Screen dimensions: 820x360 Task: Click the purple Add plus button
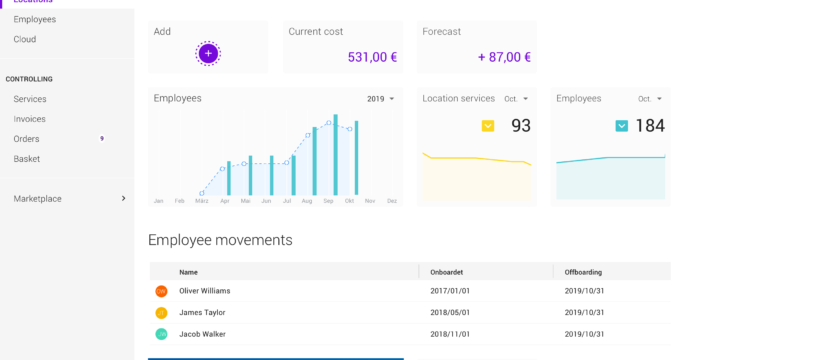208,53
